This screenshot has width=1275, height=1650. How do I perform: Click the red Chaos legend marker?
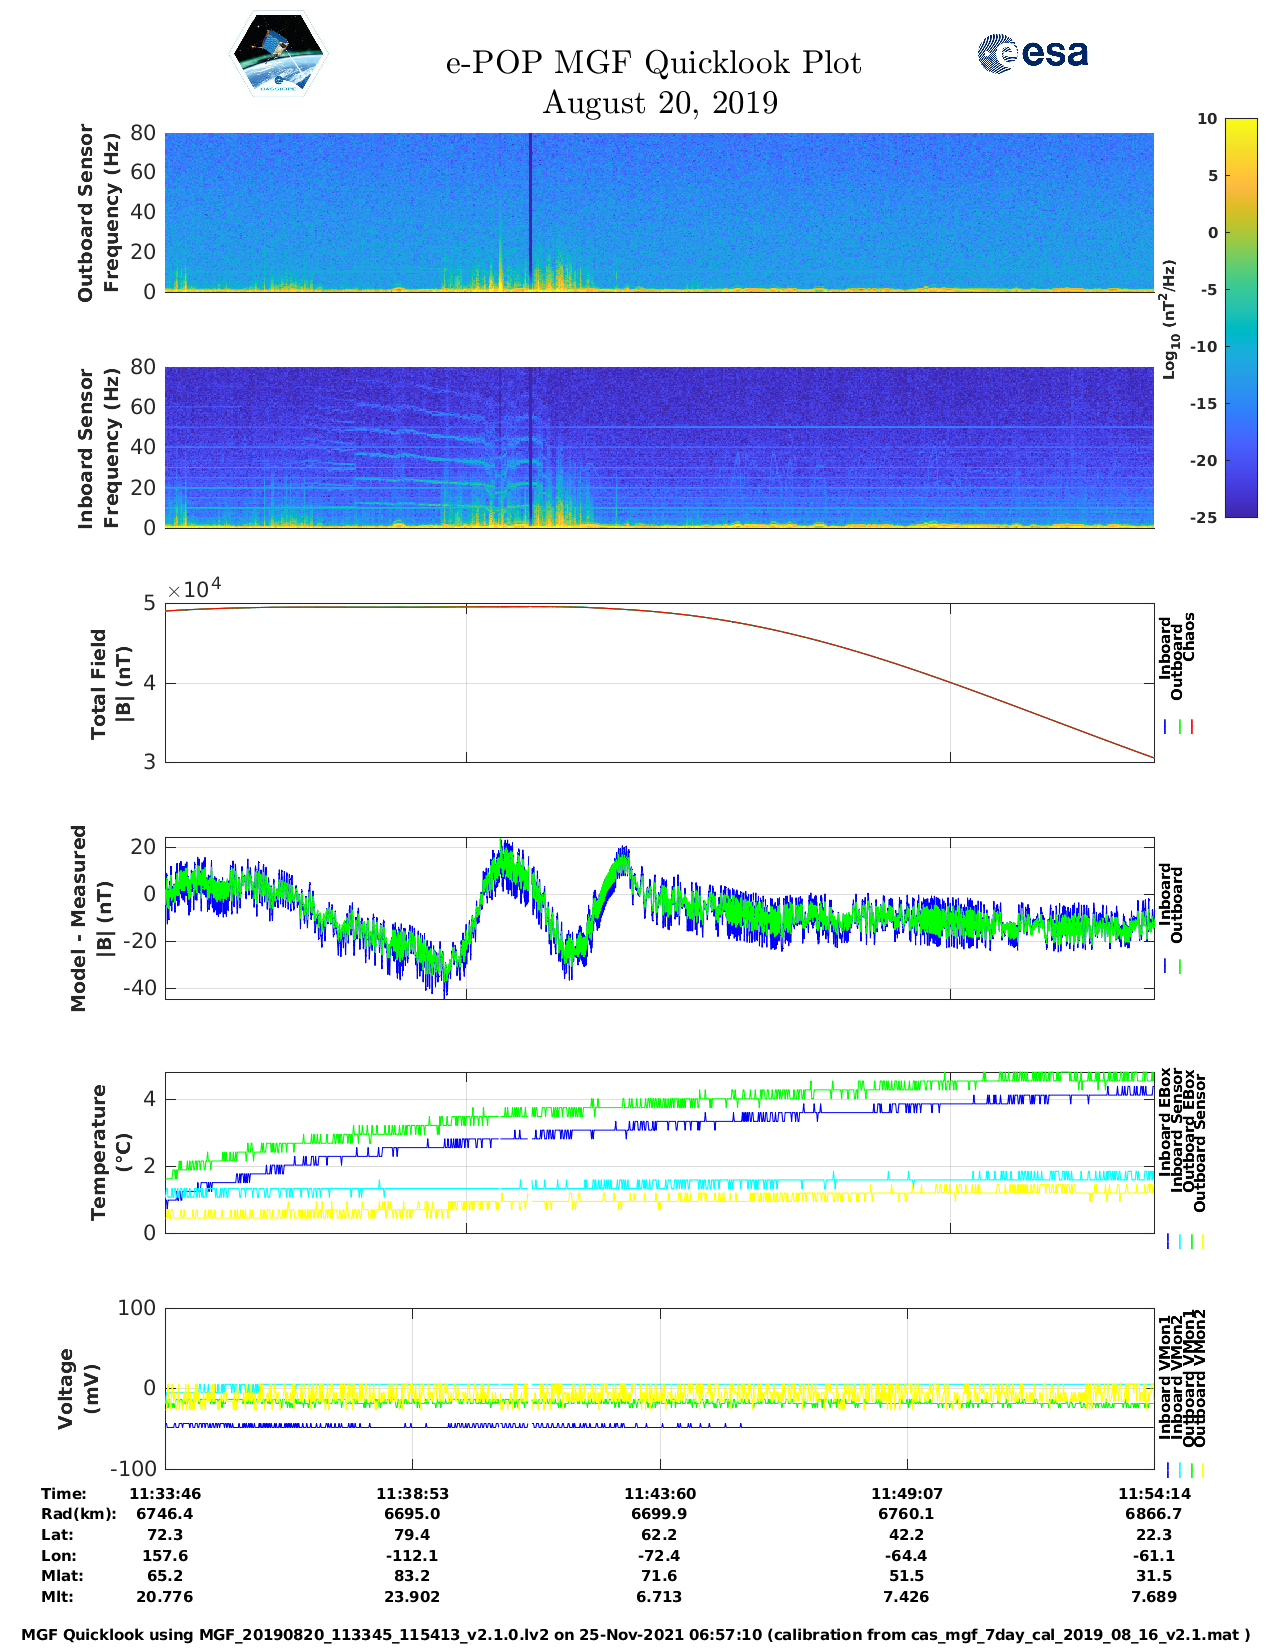click(x=1192, y=727)
